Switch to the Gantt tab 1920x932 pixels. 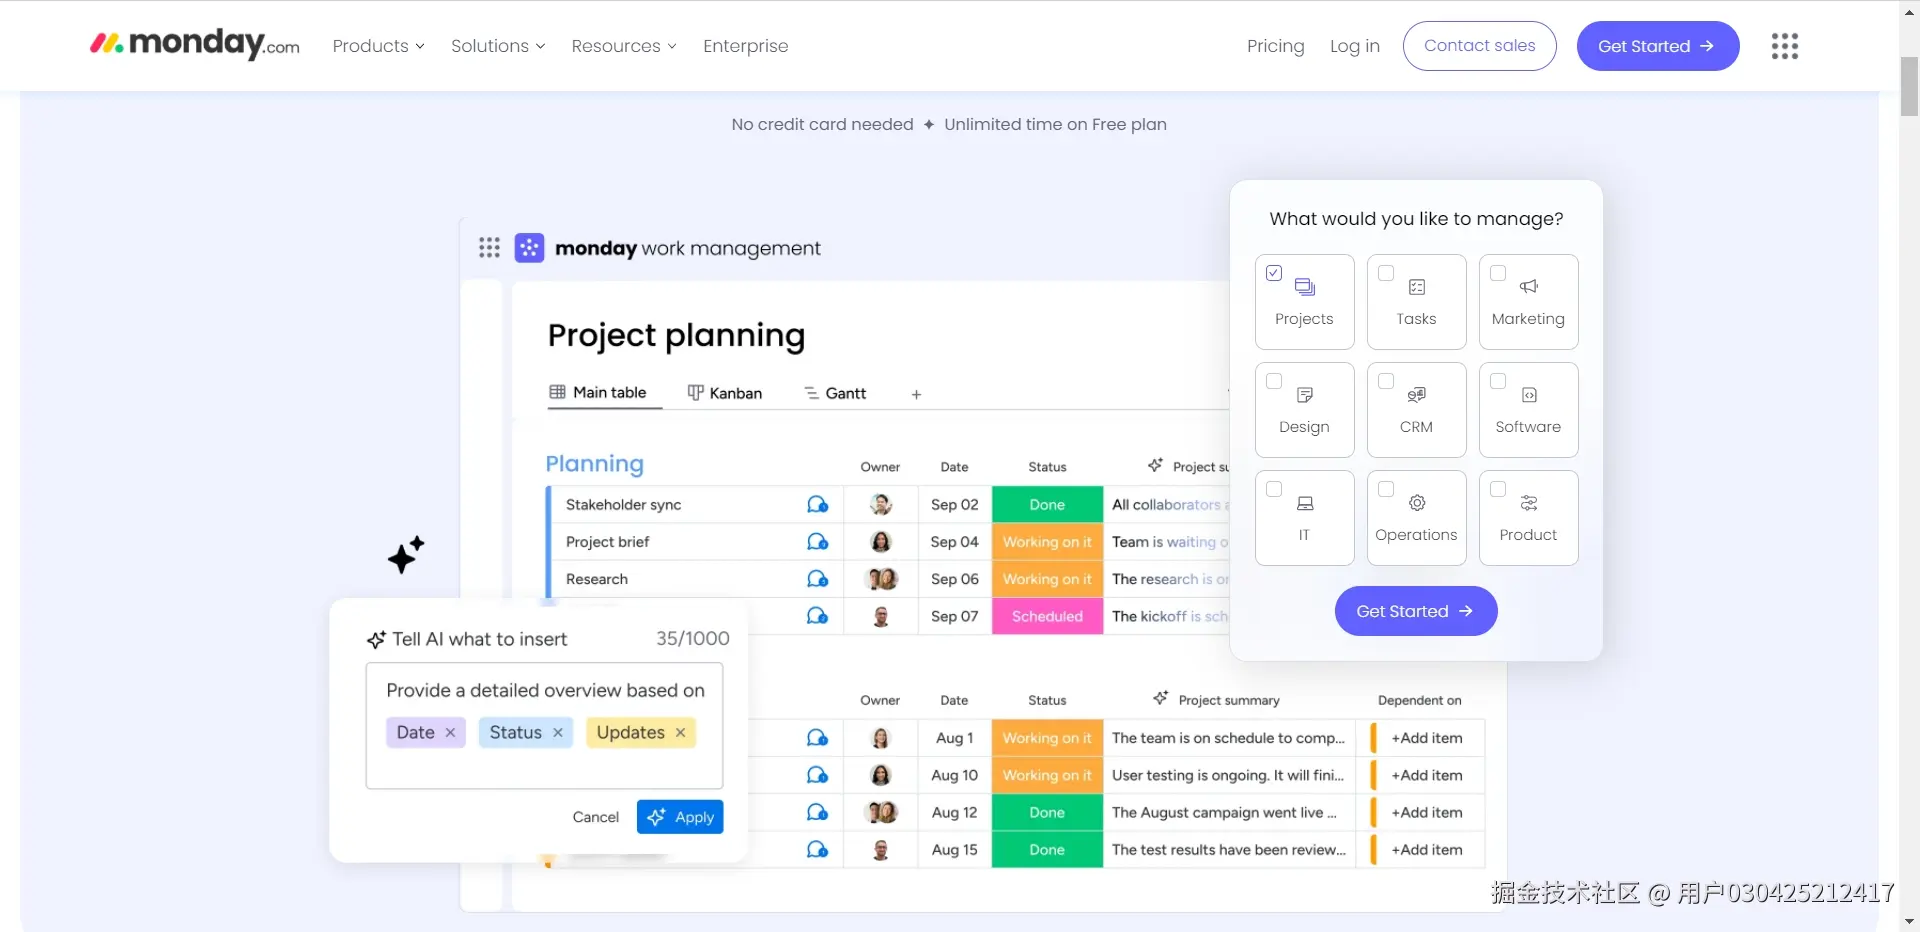pyautogui.click(x=835, y=393)
